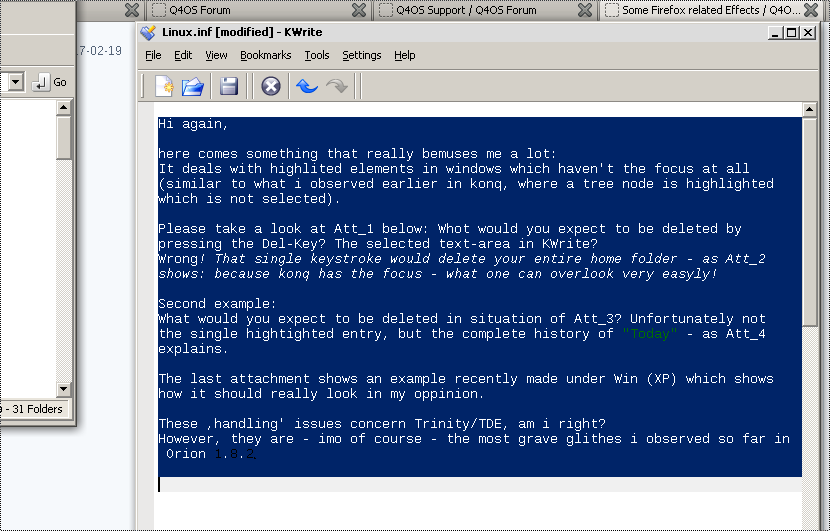Viewport: 830px width, 531px height.
Task: Click the empty line below selected text
Action: tap(480, 484)
